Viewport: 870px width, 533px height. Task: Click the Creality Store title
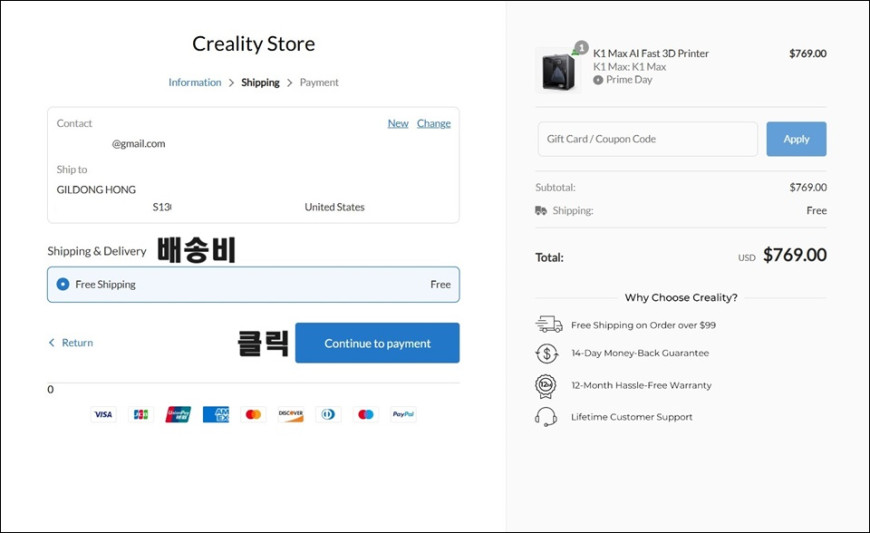coord(254,44)
